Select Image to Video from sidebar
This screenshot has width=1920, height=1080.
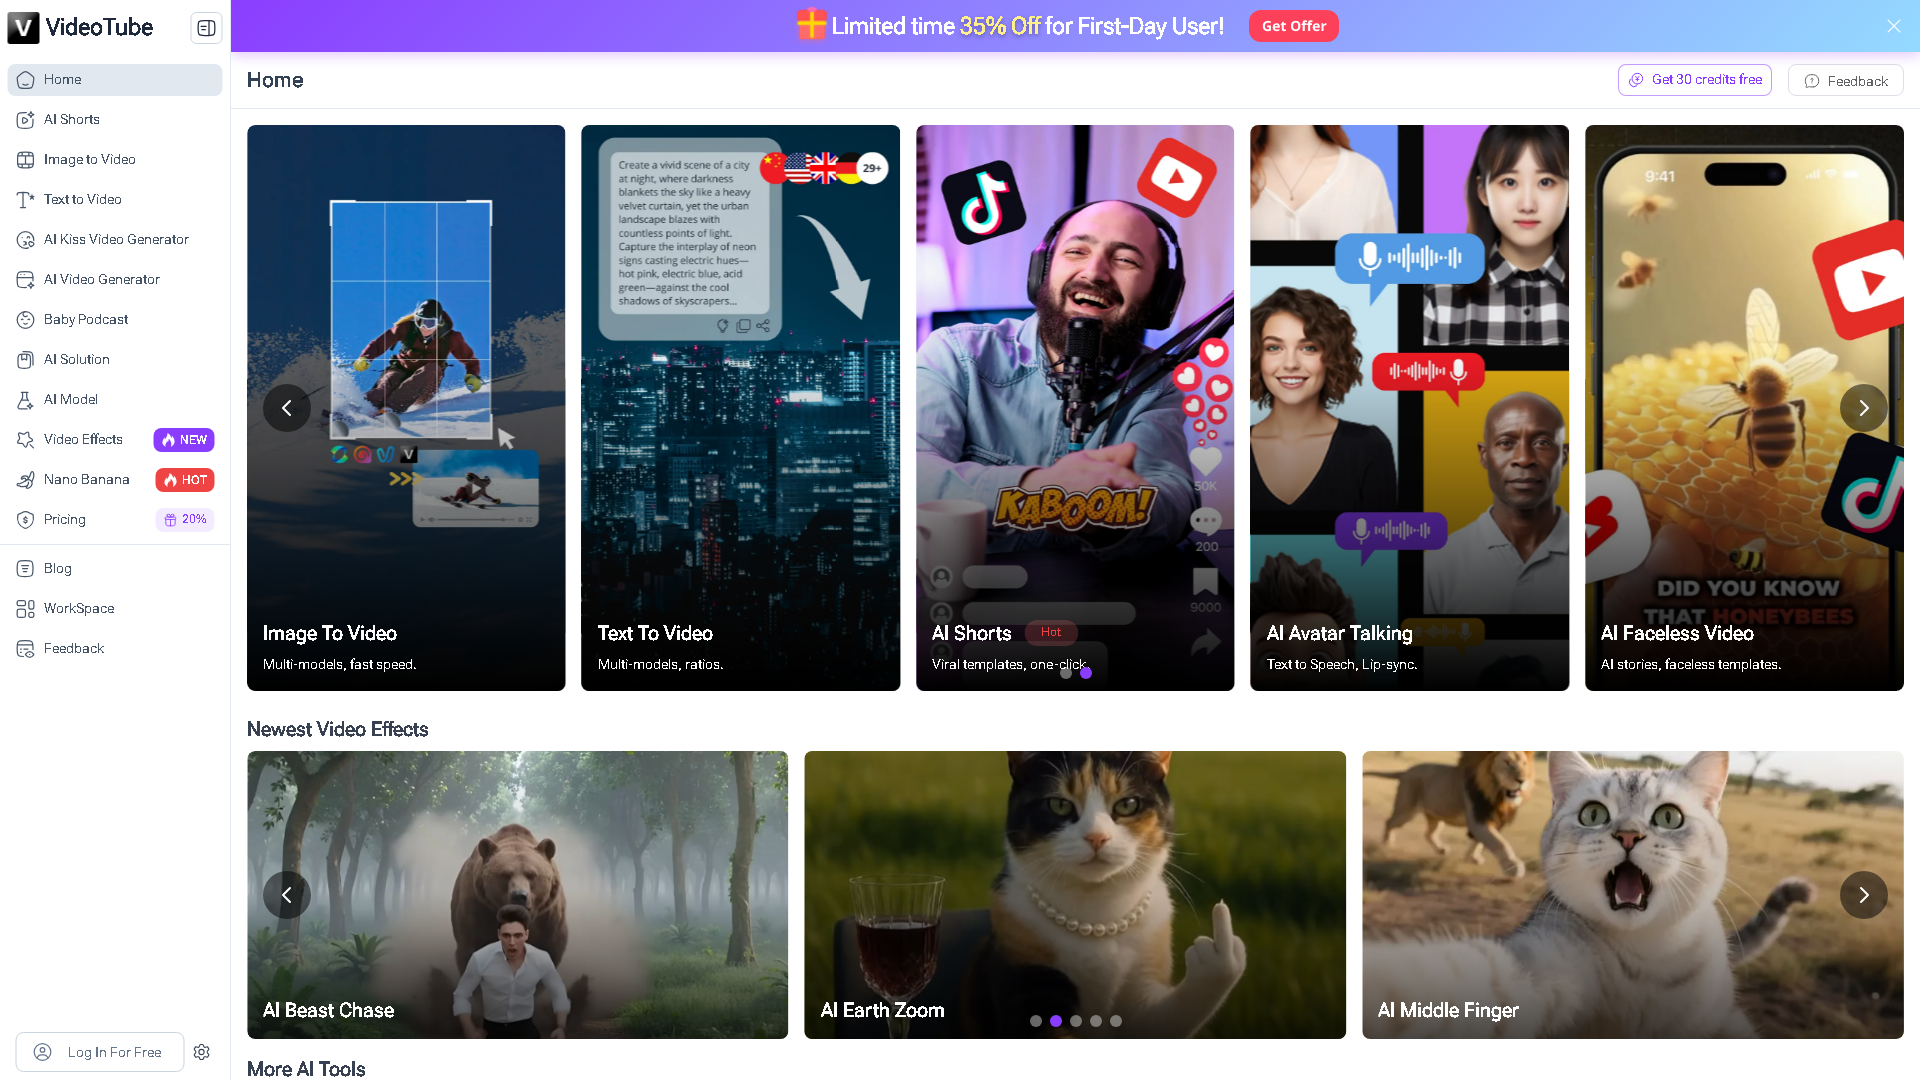point(89,159)
